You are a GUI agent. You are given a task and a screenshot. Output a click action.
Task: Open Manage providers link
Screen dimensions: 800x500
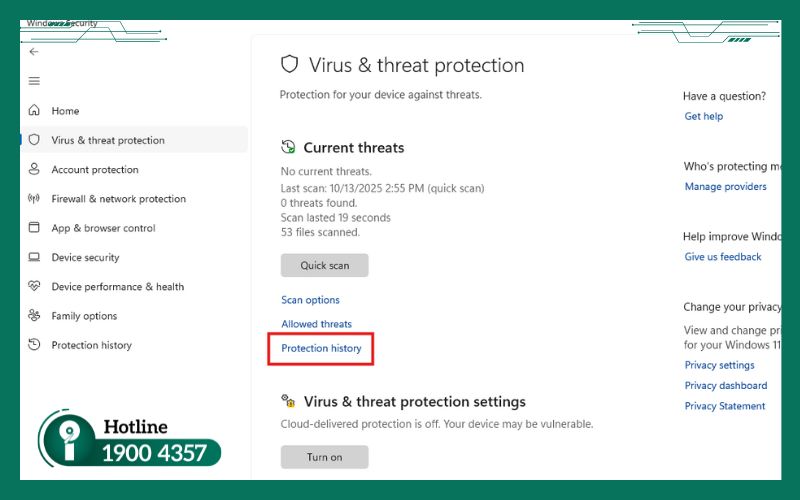(725, 187)
